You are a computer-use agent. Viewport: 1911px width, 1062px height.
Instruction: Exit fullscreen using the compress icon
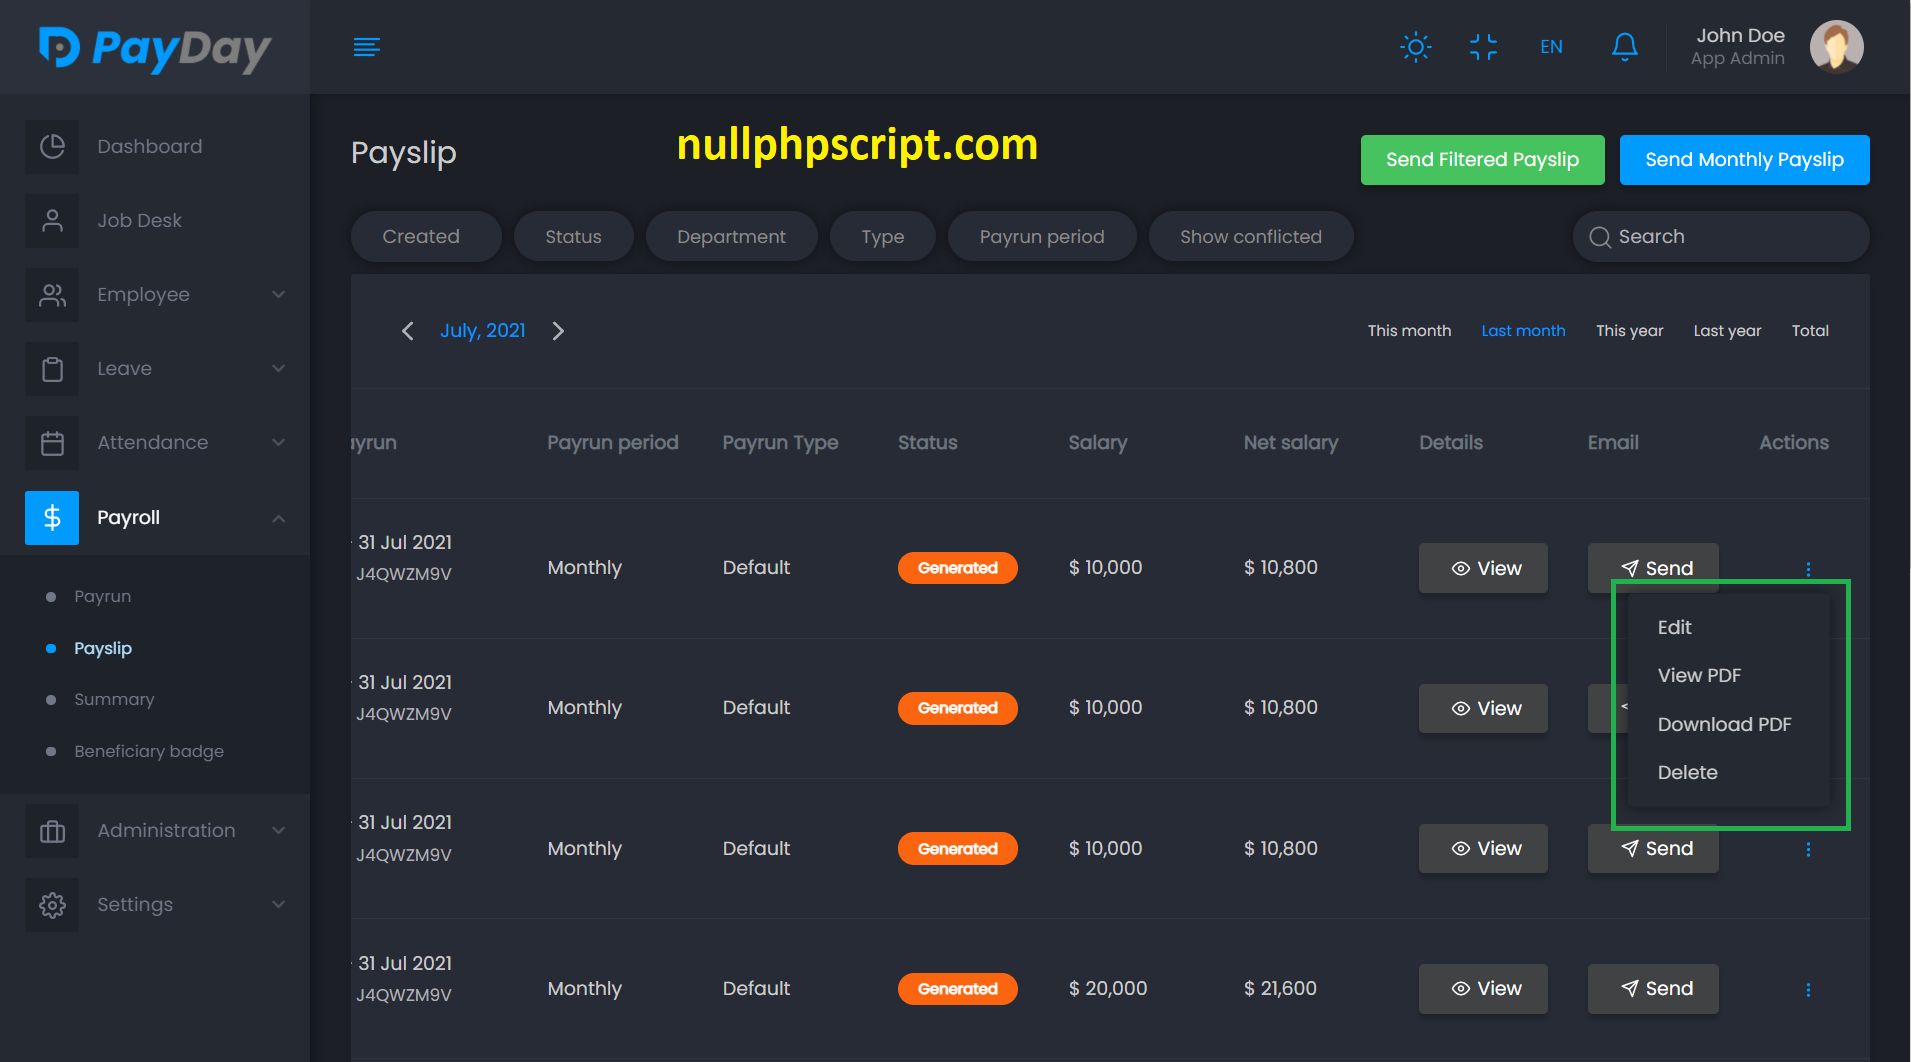pos(1483,47)
